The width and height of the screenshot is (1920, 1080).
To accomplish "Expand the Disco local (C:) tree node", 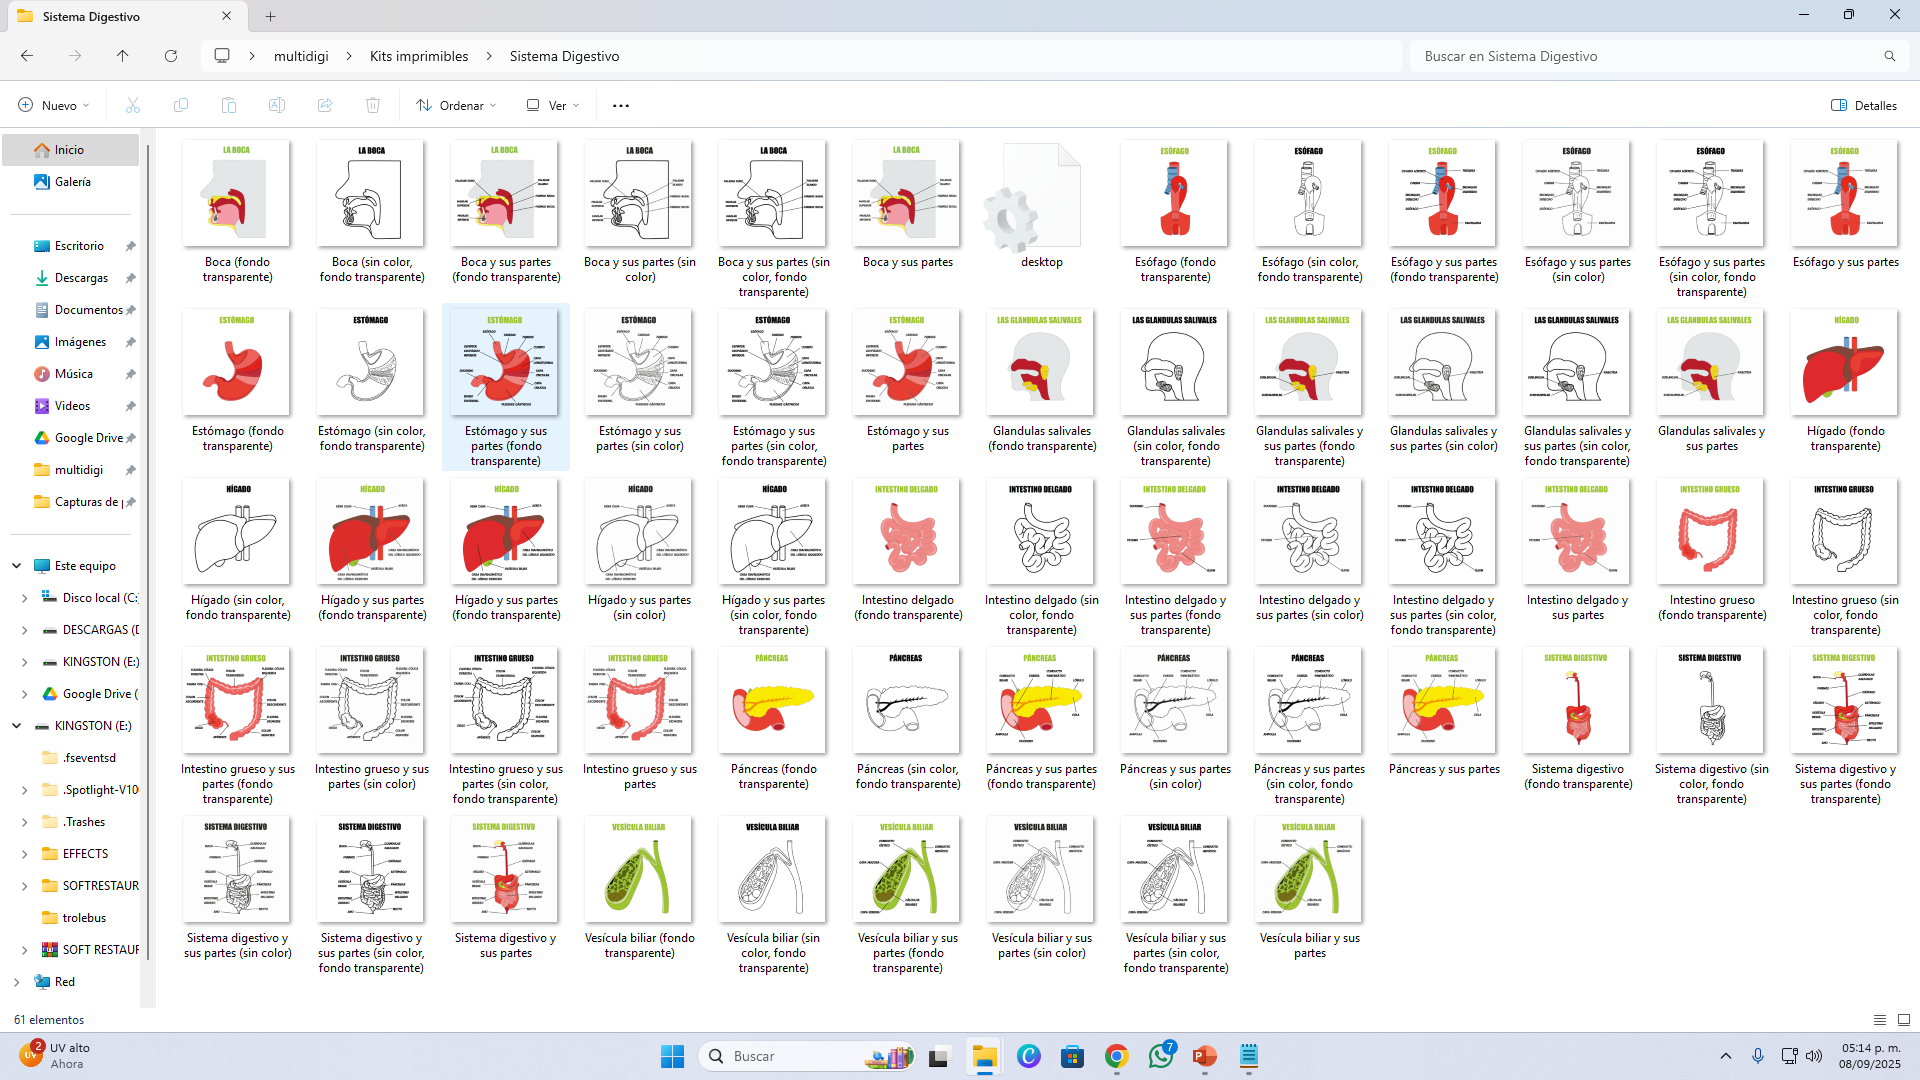I will click(x=24, y=598).
